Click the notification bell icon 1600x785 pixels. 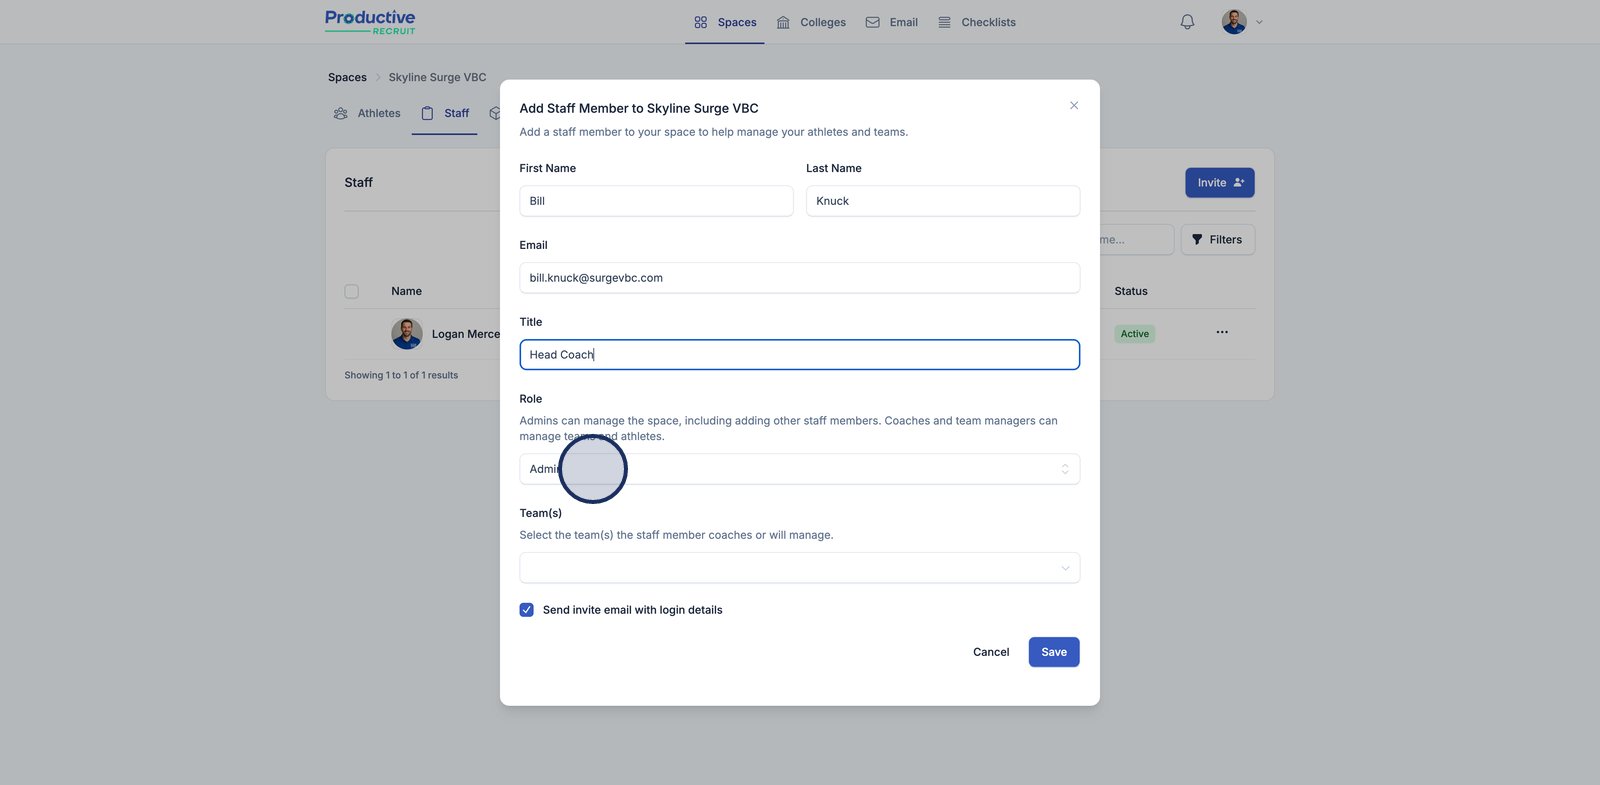[1187, 22]
